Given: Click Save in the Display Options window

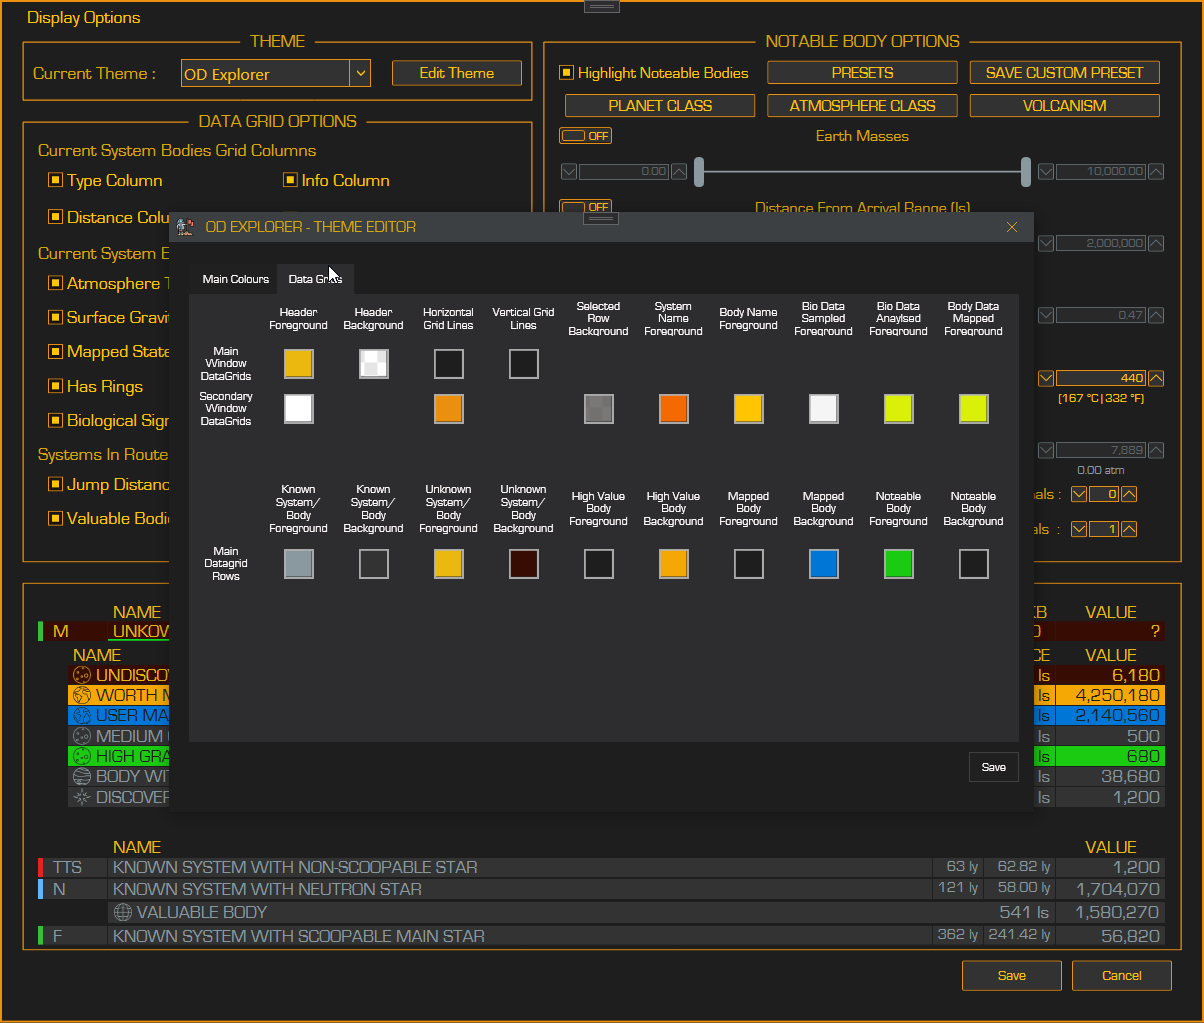Looking at the screenshot, I should click(1012, 976).
